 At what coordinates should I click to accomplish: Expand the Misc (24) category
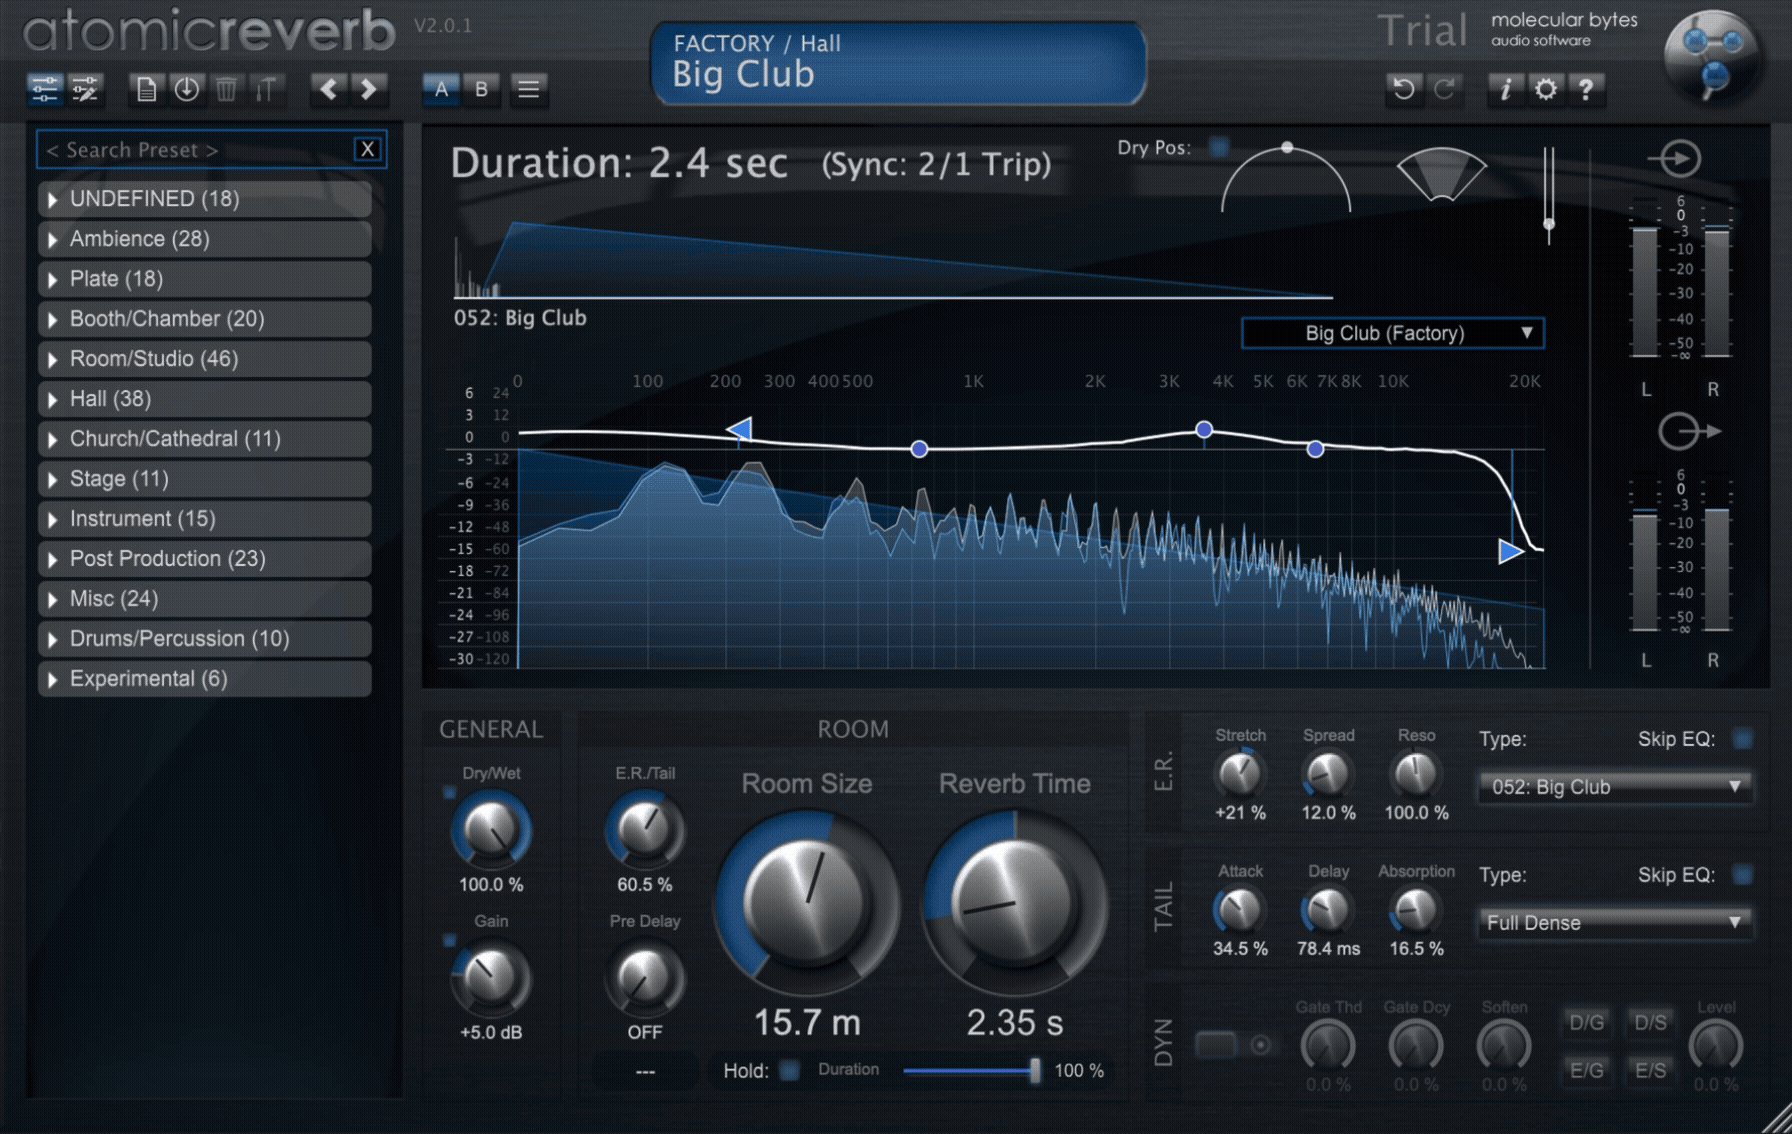[205, 599]
